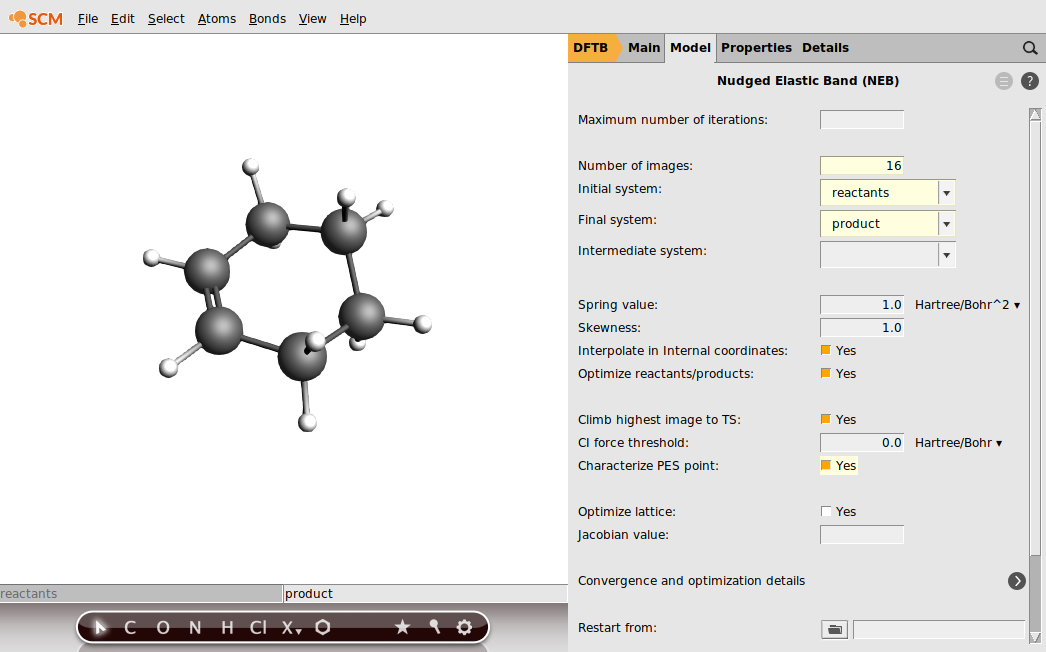This screenshot has width=1046, height=652.
Task: Toggle Optimize reactants/products checkbox
Action: [x=826, y=373]
